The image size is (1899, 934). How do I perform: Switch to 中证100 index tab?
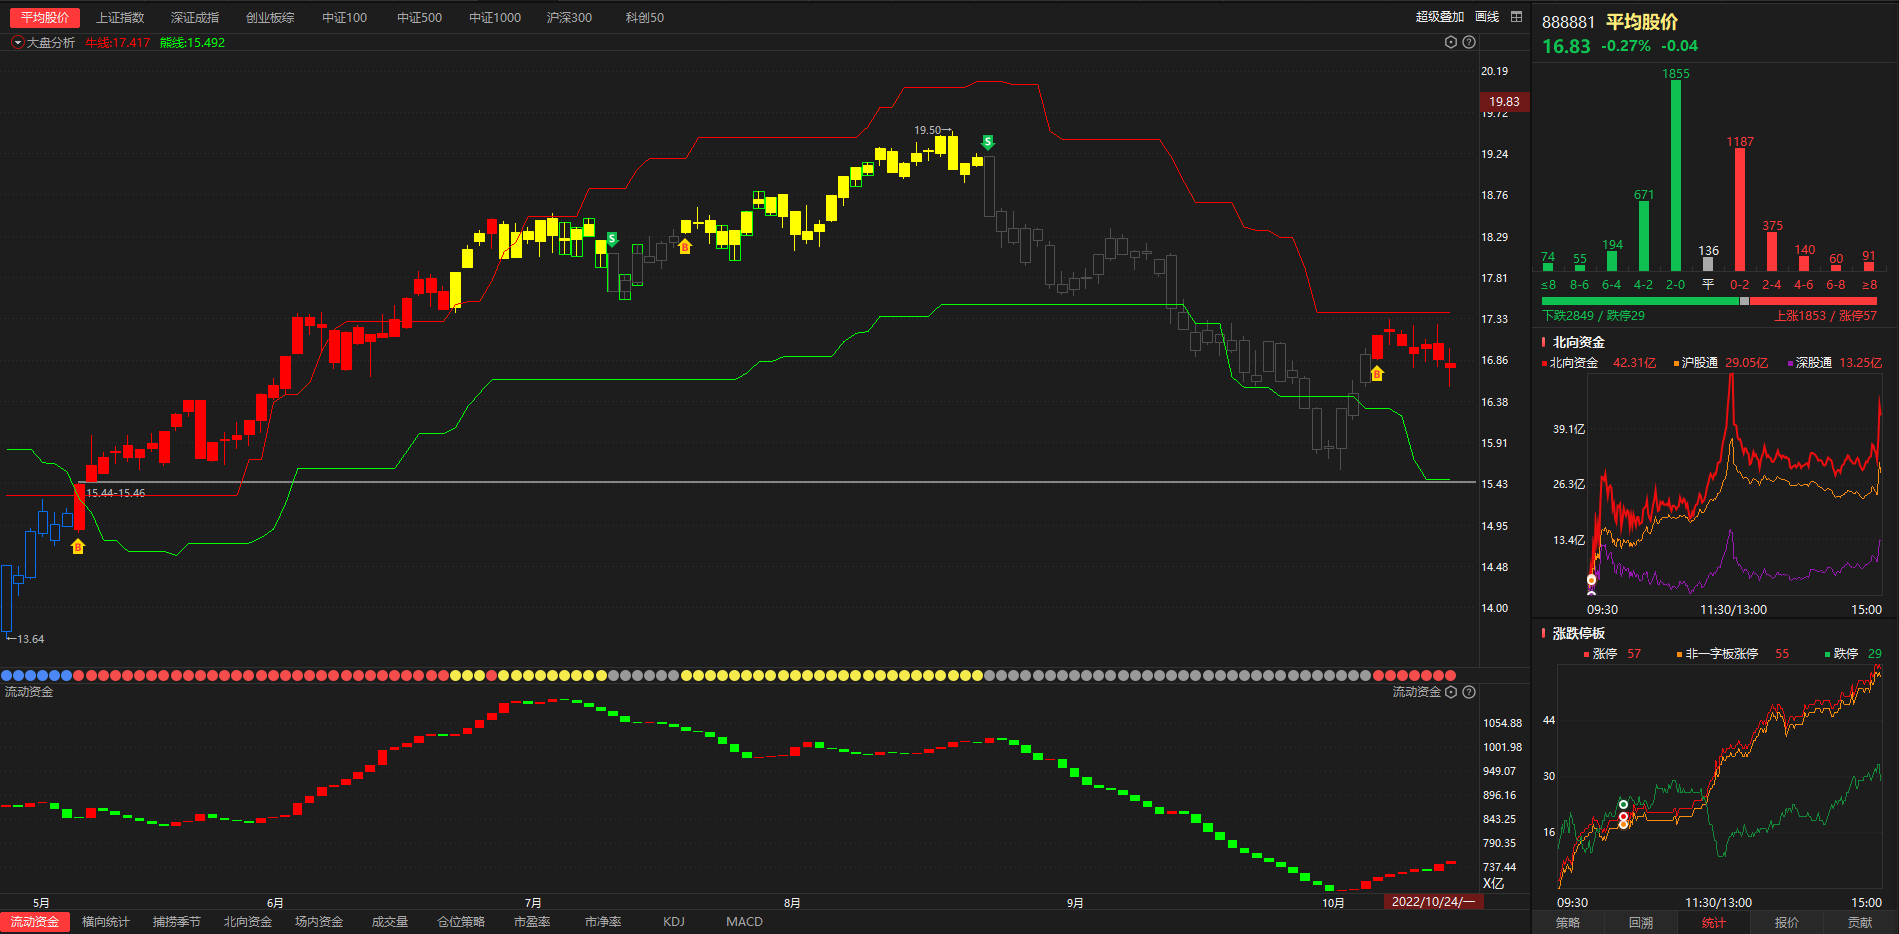(x=345, y=18)
